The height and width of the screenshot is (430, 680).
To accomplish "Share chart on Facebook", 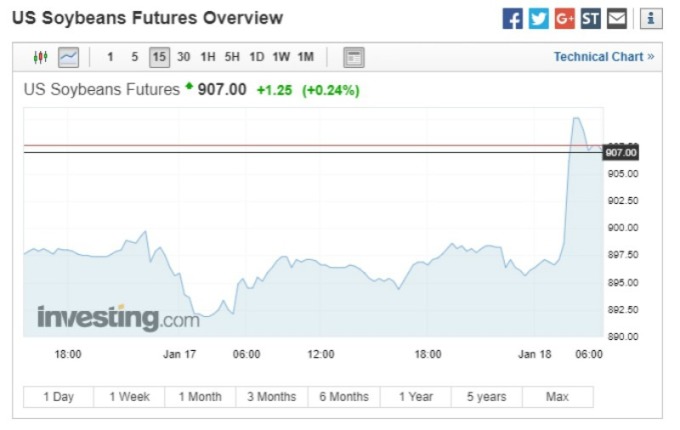I will click(512, 19).
